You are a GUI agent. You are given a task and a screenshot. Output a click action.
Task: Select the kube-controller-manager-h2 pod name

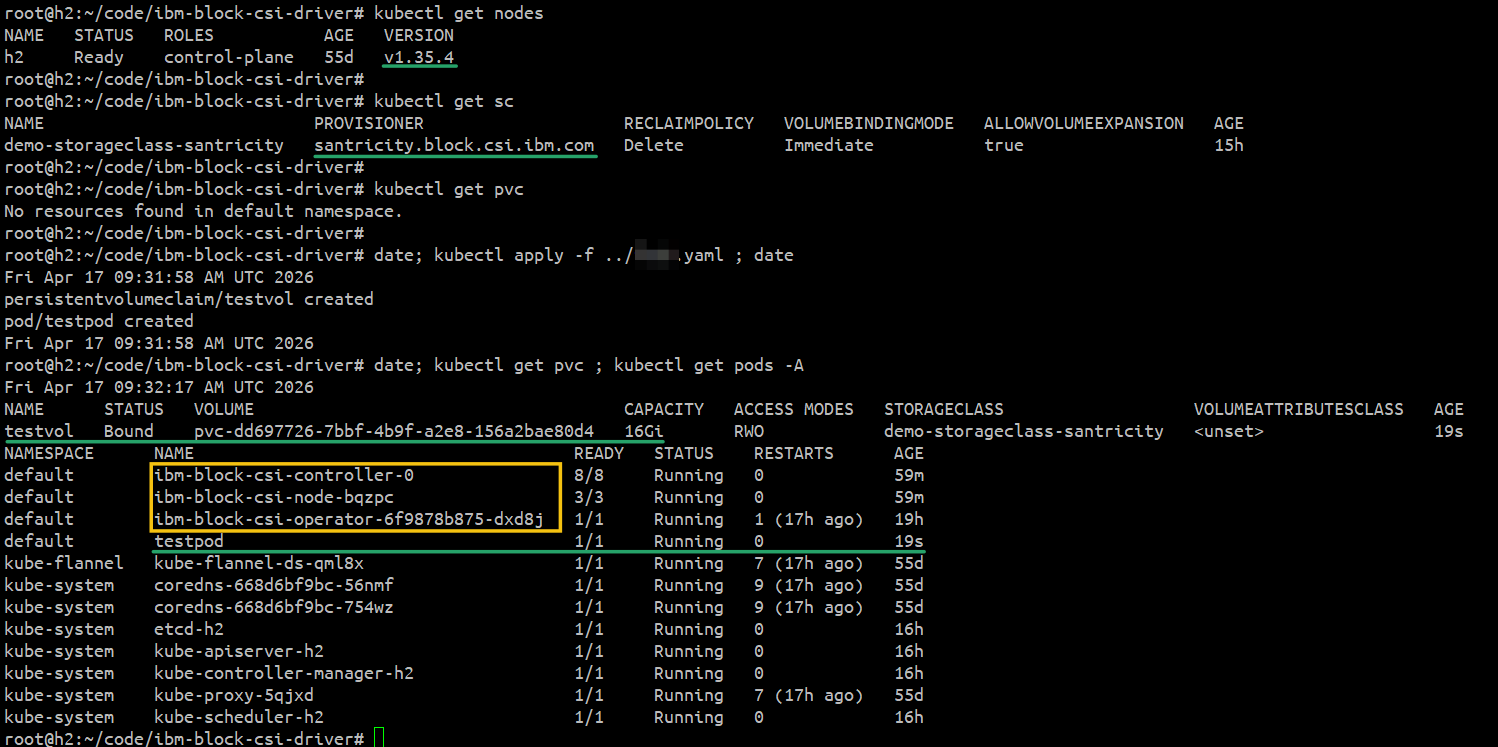(x=284, y=673)
